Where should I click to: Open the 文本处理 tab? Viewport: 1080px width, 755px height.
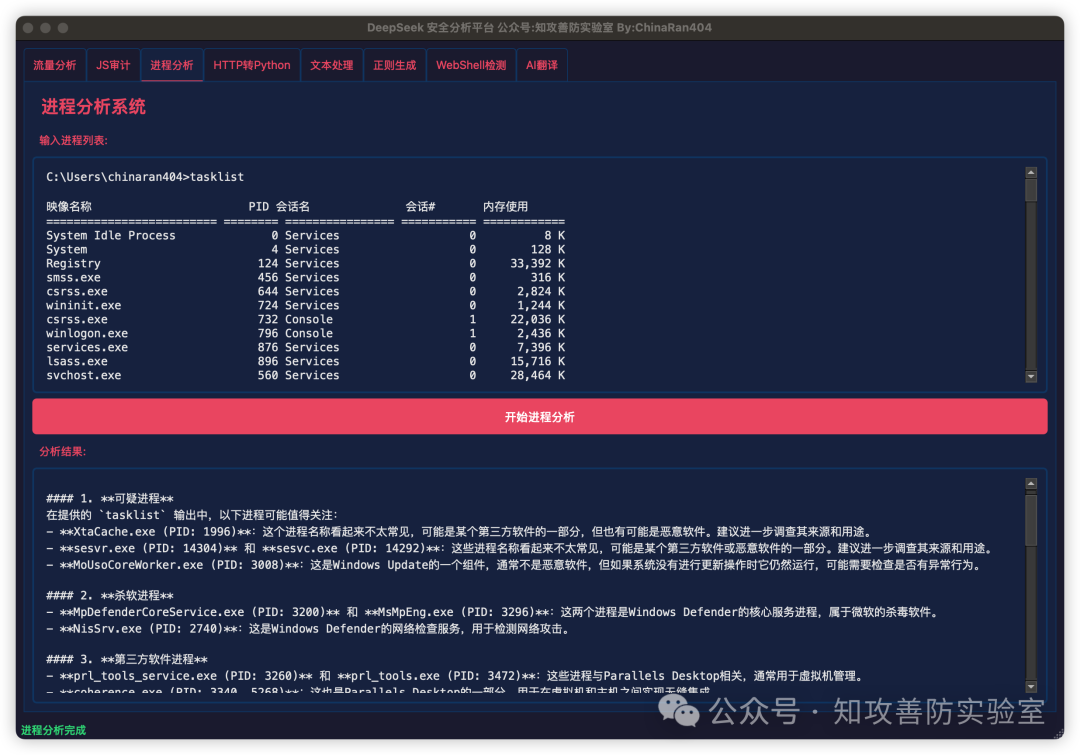coord(331,65)
